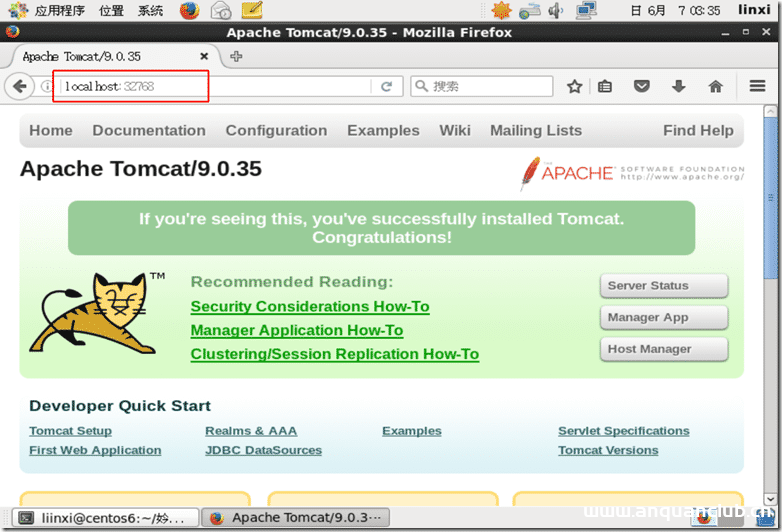
Task: Open the mail client icon in top panel
Action: click(221, 10)
